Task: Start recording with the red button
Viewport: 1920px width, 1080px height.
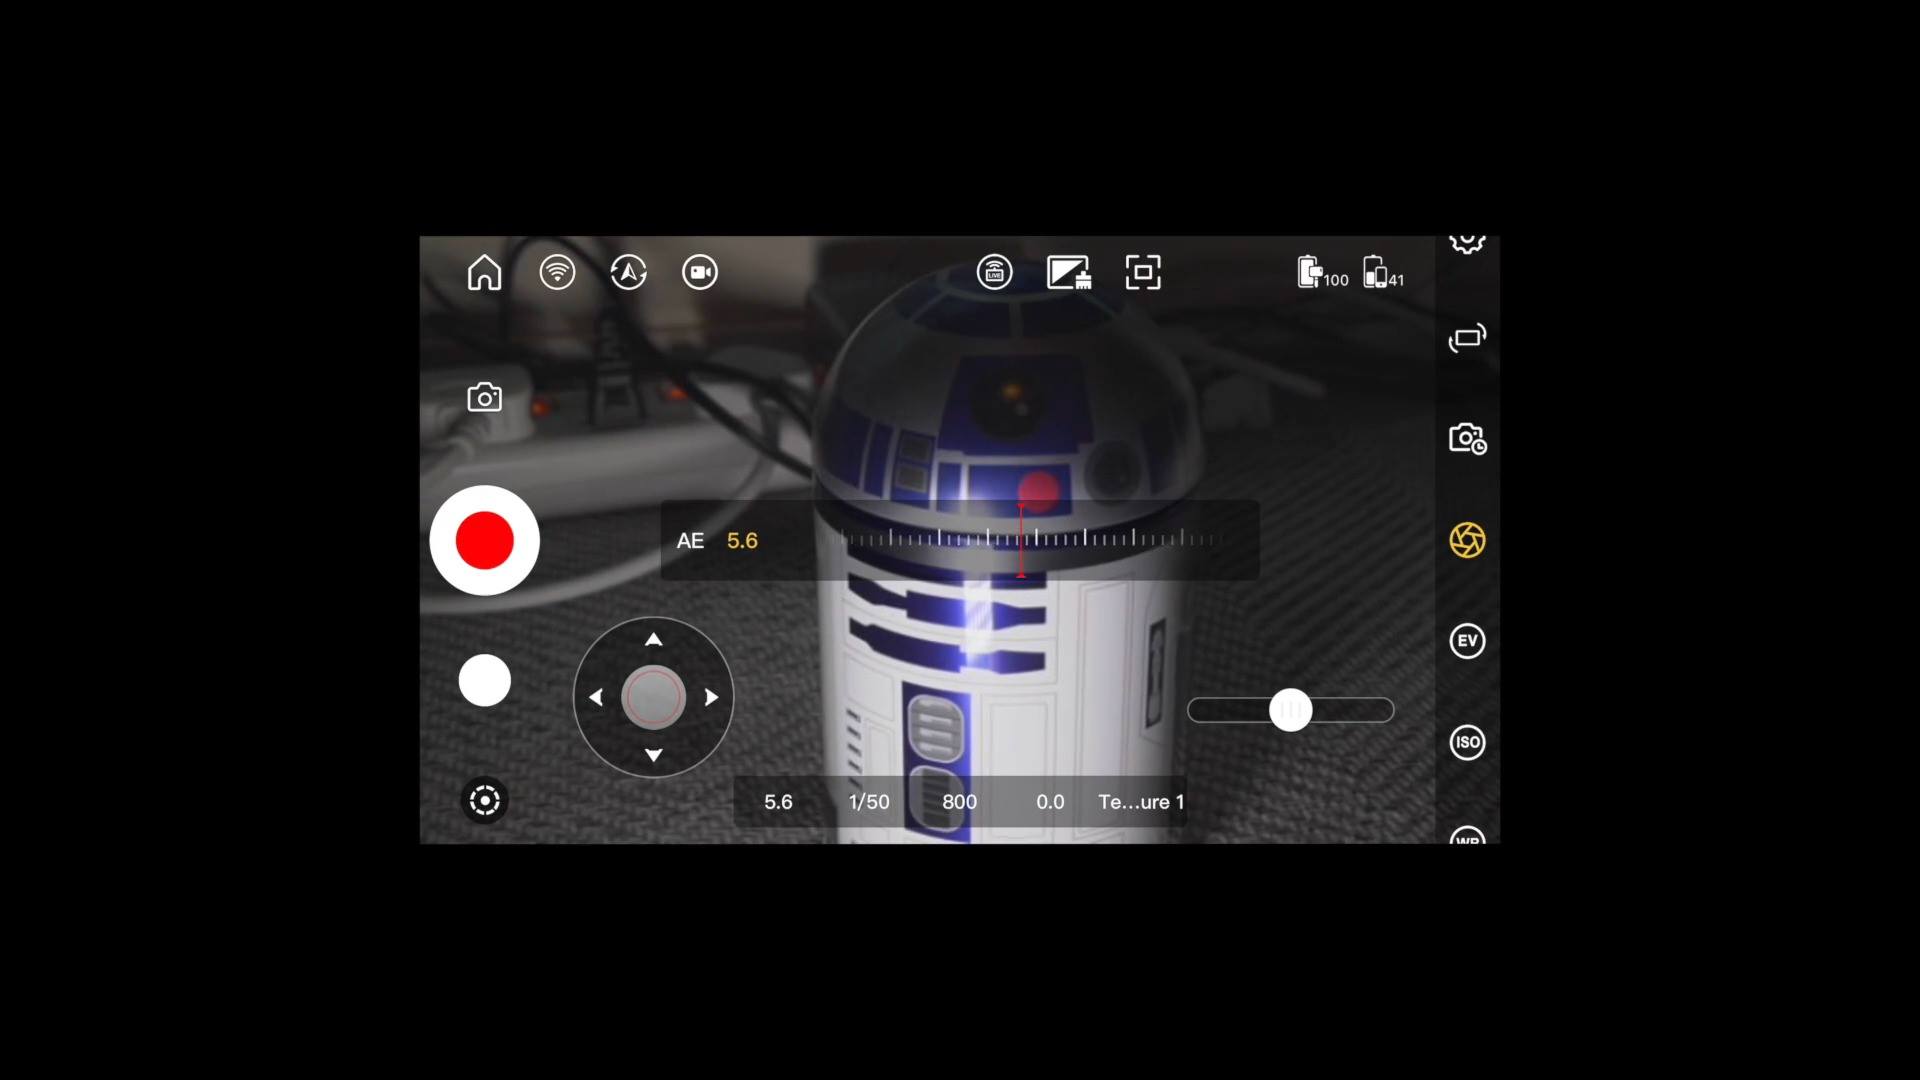Action: pyautogui.click(x=484, y=540)
